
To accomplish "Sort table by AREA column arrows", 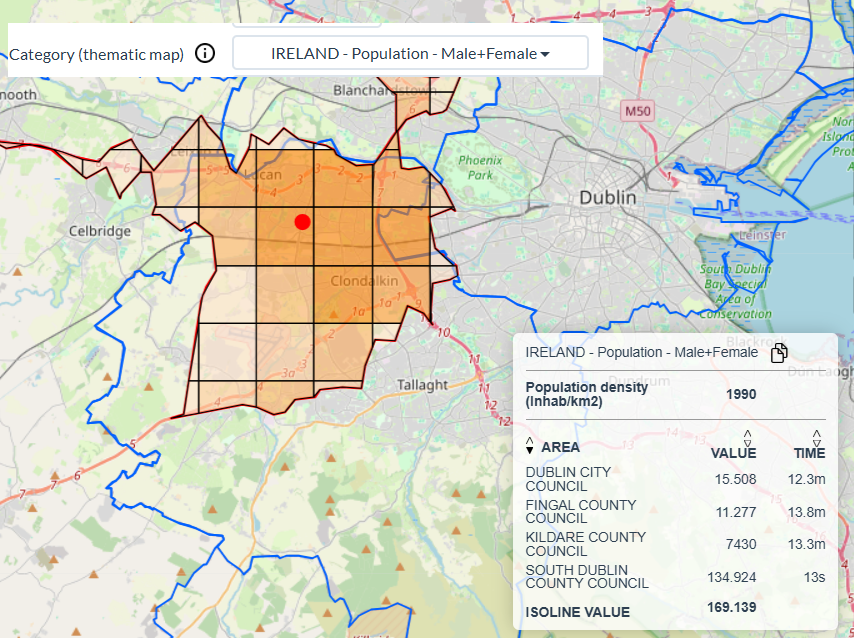I will (529, 445).
